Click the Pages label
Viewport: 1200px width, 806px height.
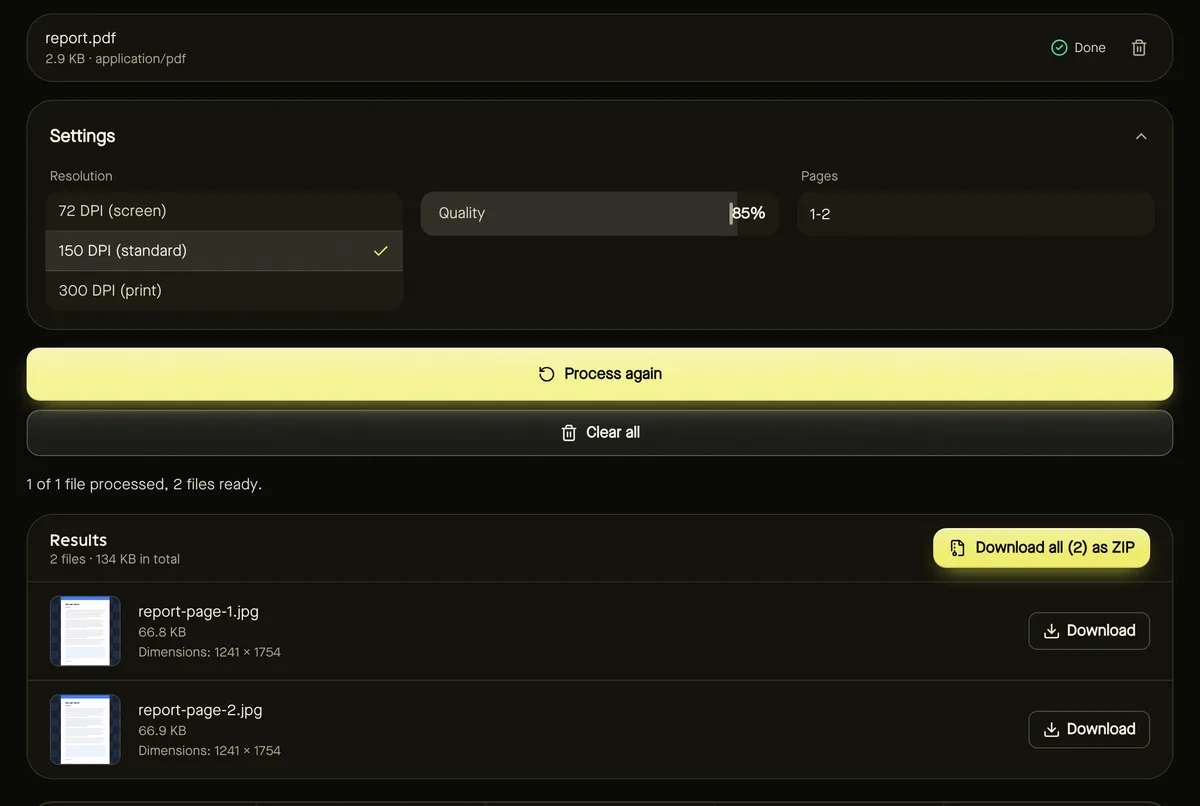tap(819, 176)
